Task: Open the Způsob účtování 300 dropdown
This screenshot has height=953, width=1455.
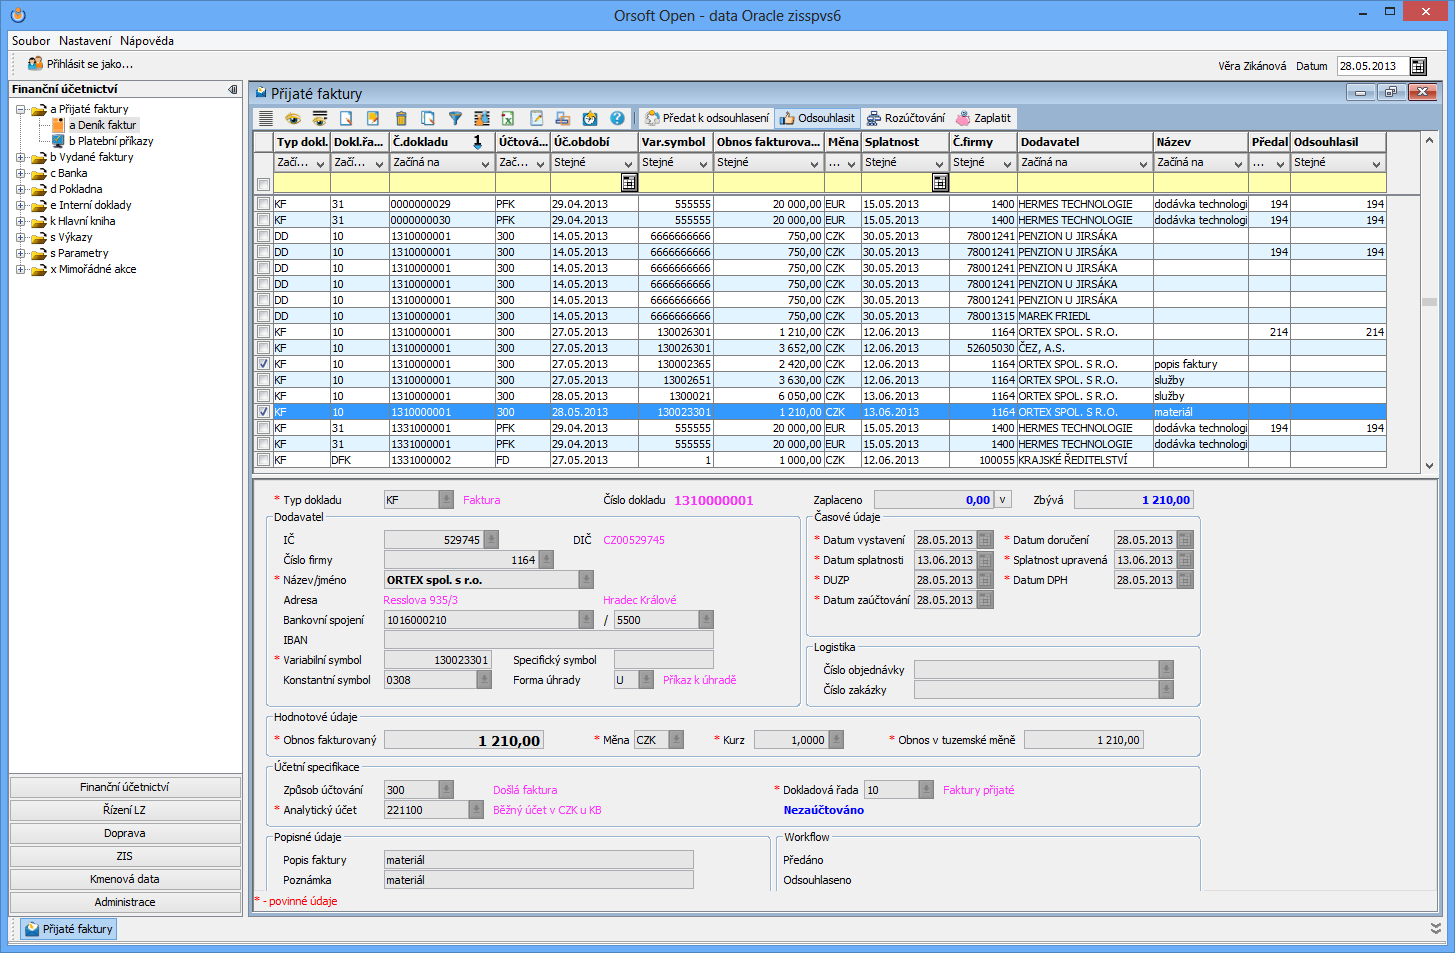Action: click(x=446, y=790)
